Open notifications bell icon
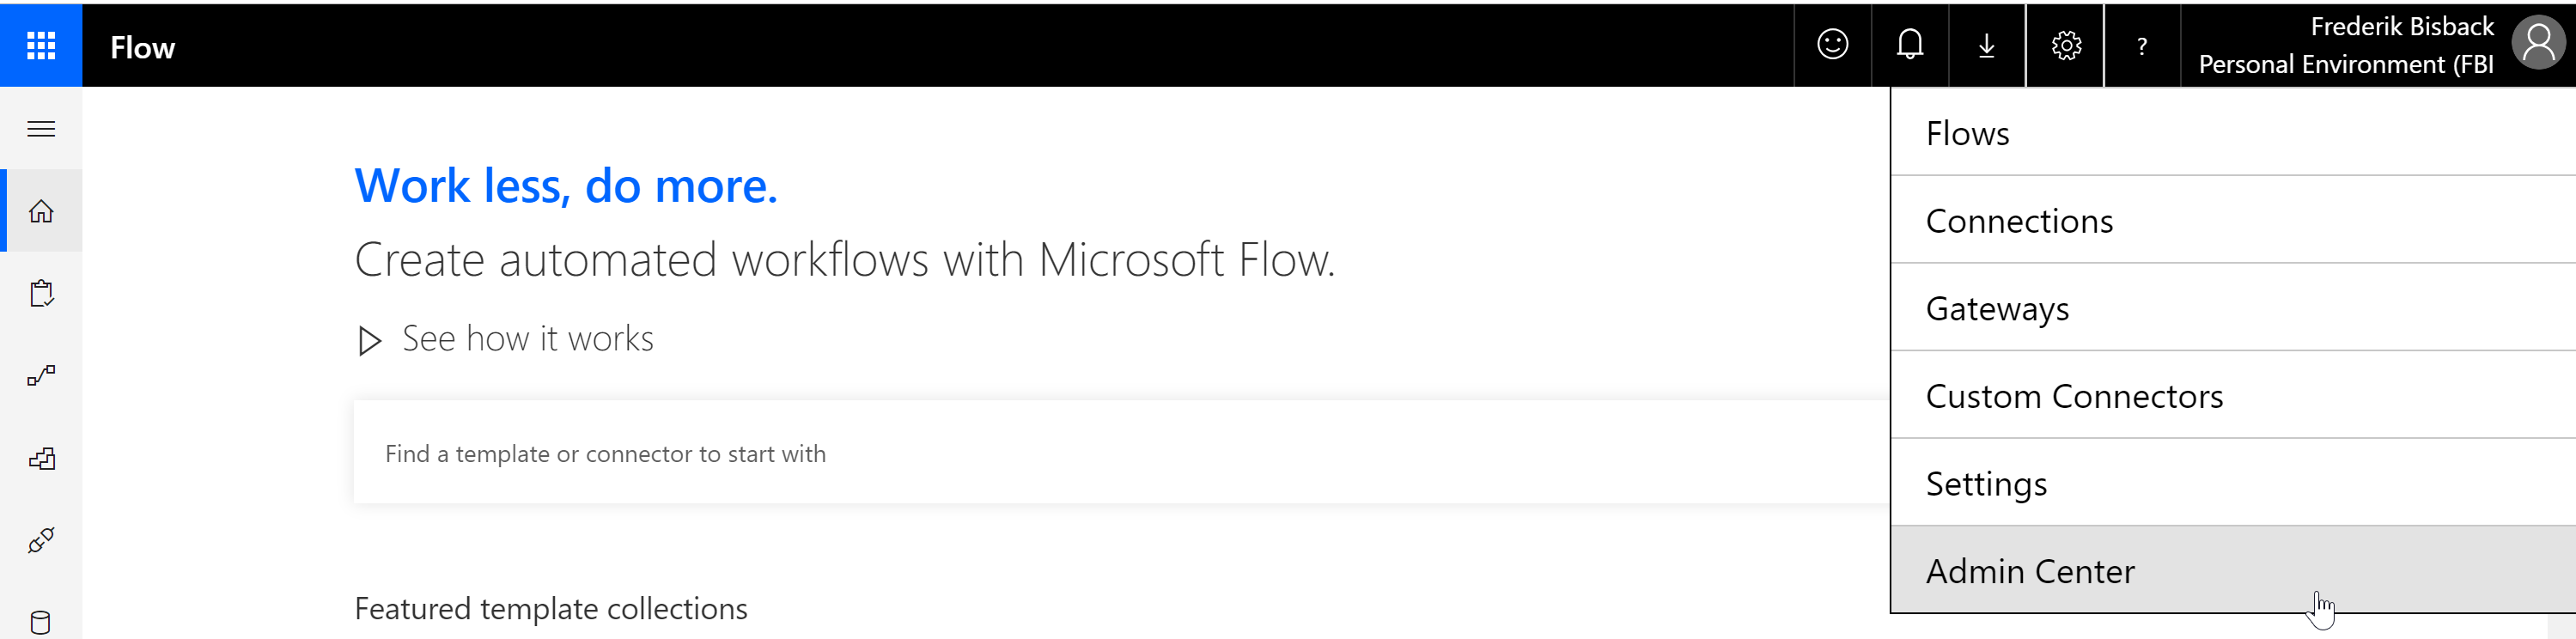2576x639 pixels. 1909,45
